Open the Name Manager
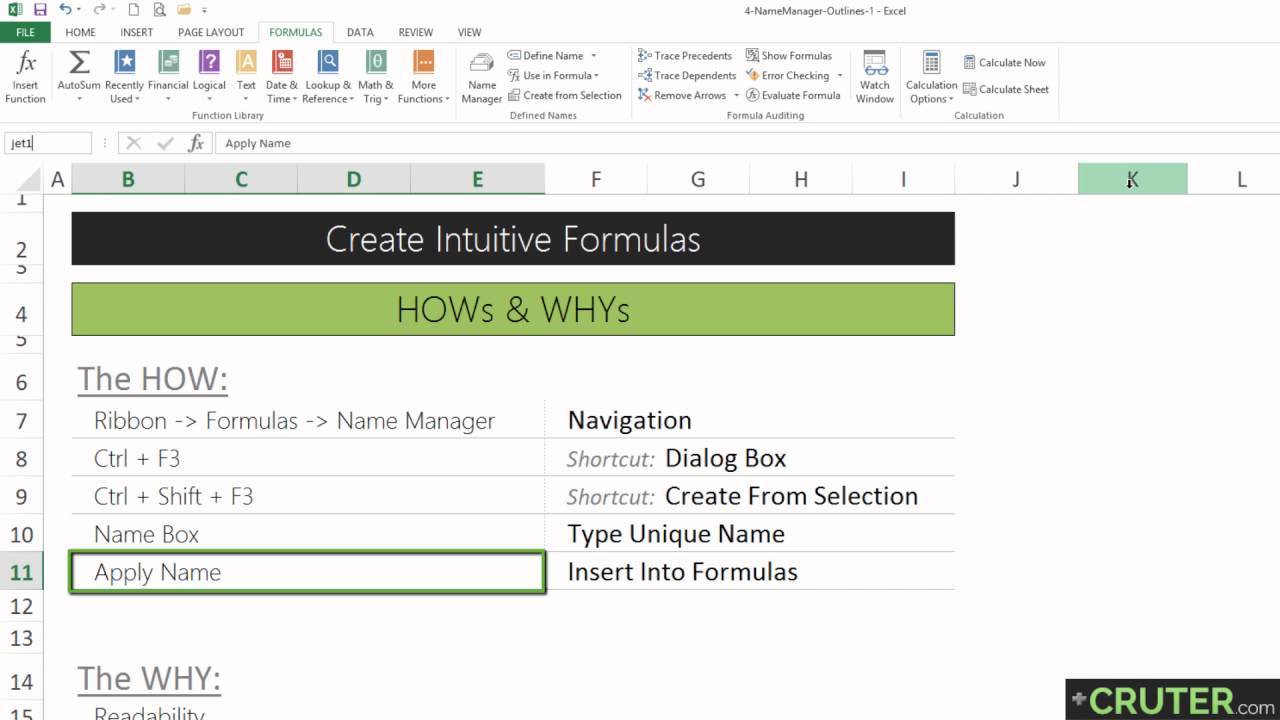This screenshot has height=720, width=1280. [482, 78]
